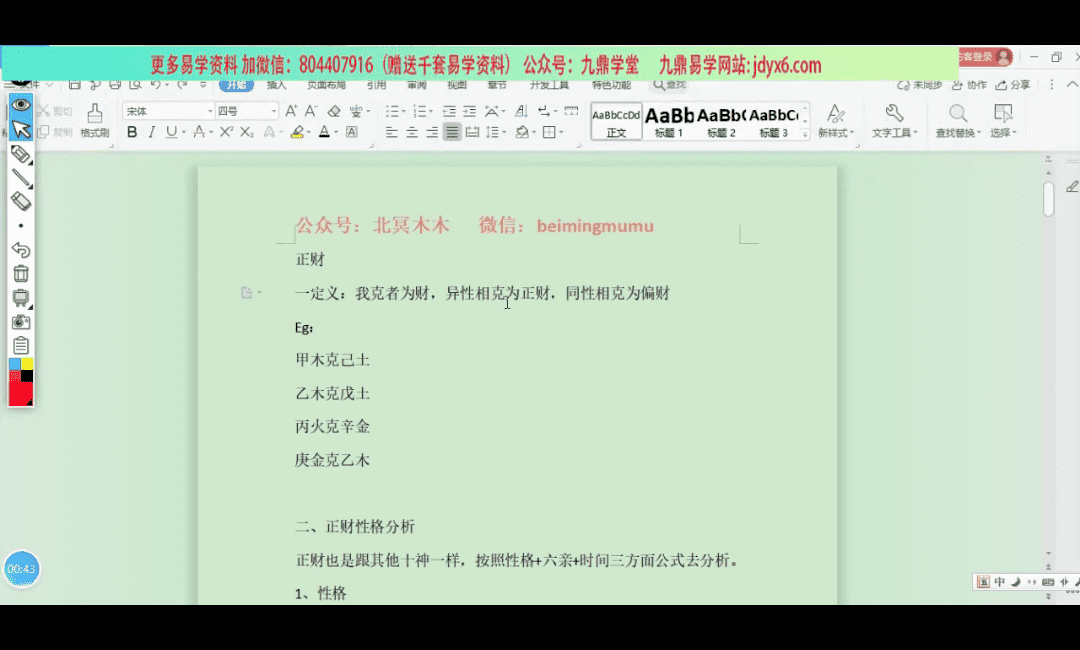Apply Italic formatting

pos(152,132)
